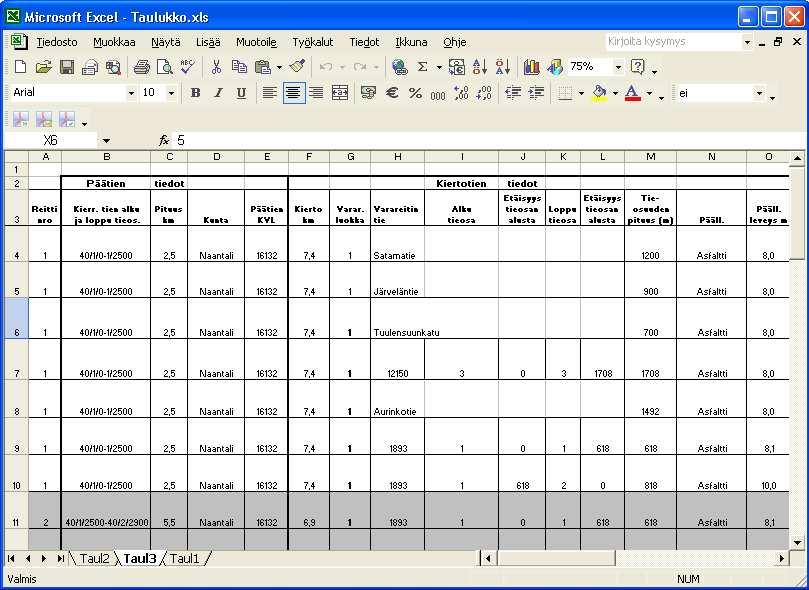Screen dimensions: 809x590
Task: Open the Näytä menu
Action: (x=166, y=42)
